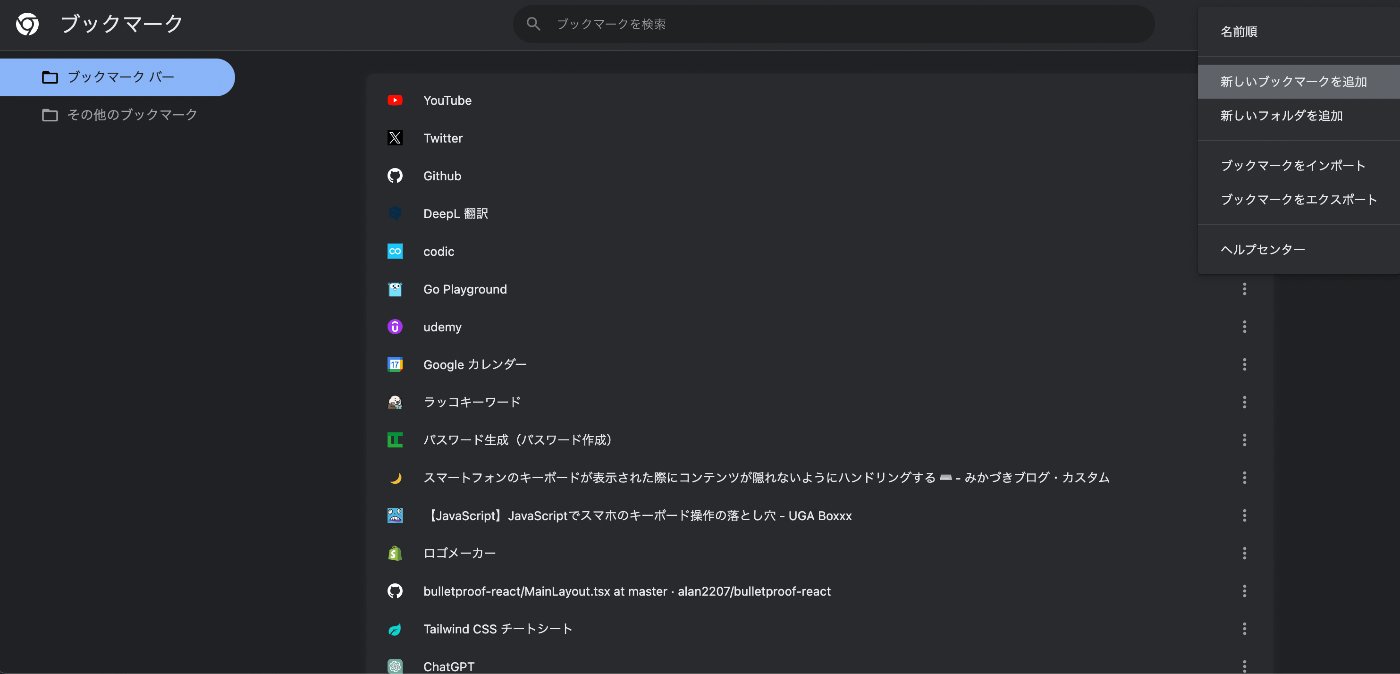Image resolution: width=1400 pixels, height=674 pixels.
Task: Click the ブックマーク page heading
Action: point(122,24)
